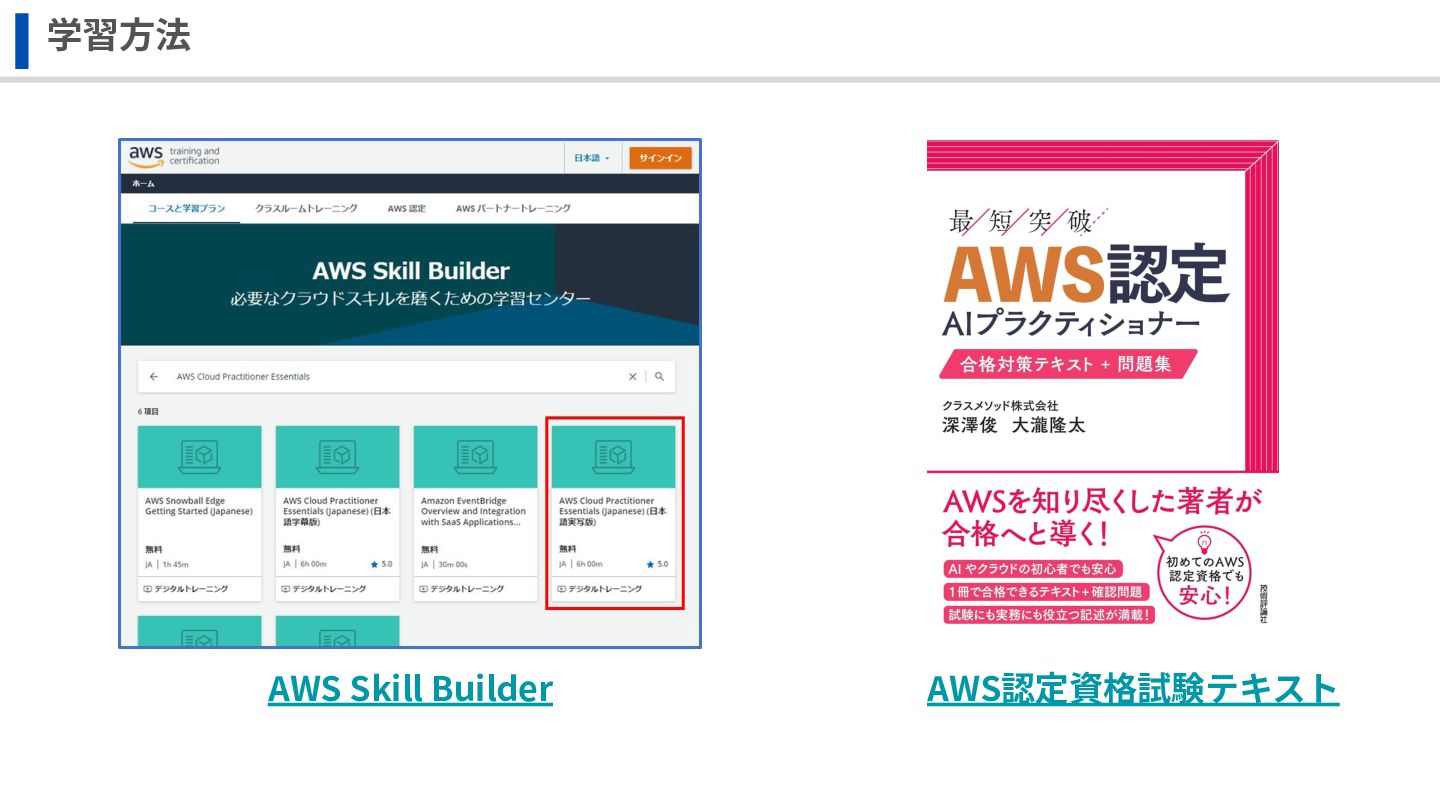Click the ホーム breadcrumb item

click(x=143, y=184)
